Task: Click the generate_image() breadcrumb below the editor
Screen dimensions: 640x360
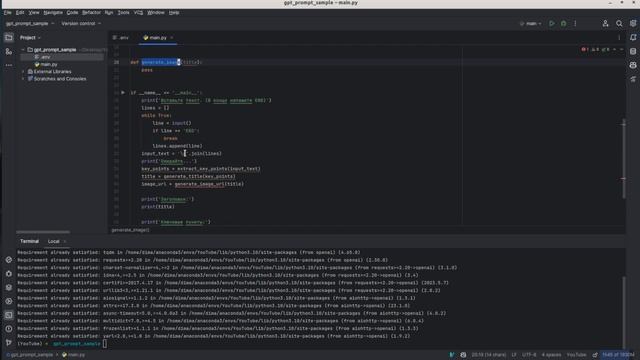Action: (130, 230)
